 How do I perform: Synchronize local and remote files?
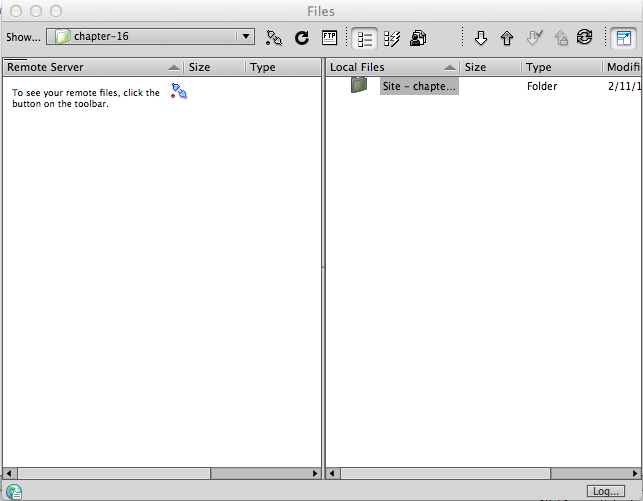585,38
